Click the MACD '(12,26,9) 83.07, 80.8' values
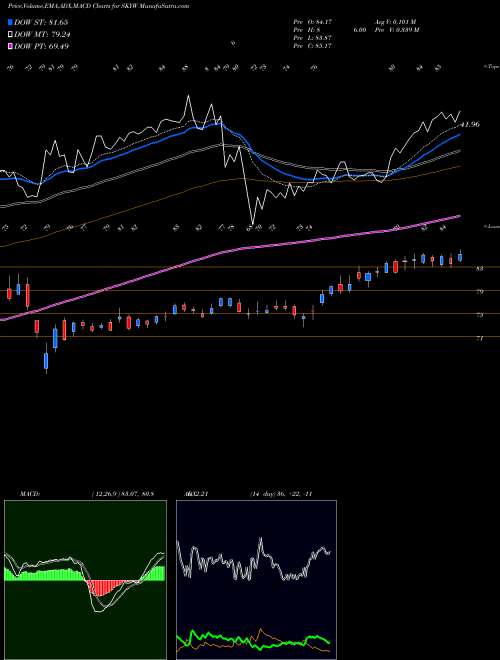The width and height of the screenshot is (500, 660). [x=122, y=494]
